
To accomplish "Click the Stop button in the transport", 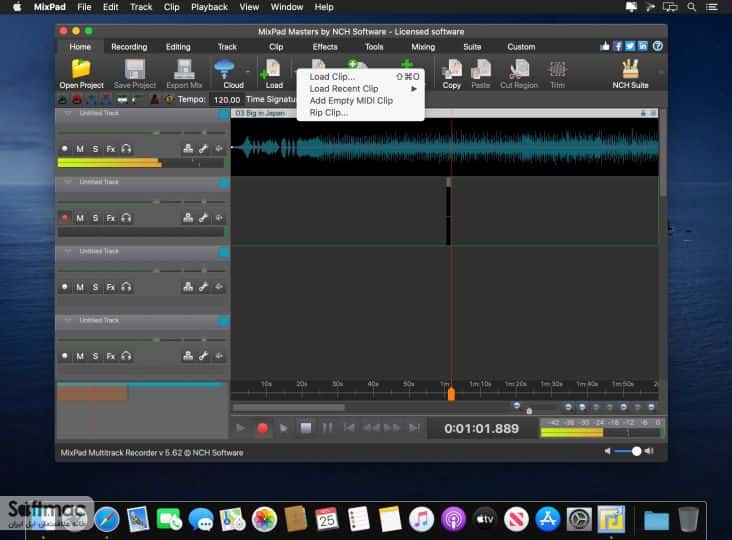I will pos(306,428).
